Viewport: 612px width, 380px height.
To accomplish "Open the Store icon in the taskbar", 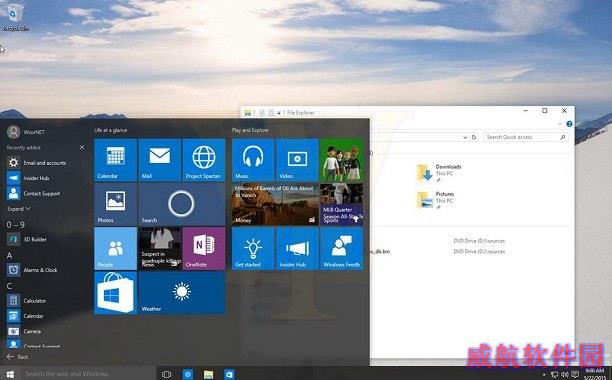I will [x=230, y=374].
